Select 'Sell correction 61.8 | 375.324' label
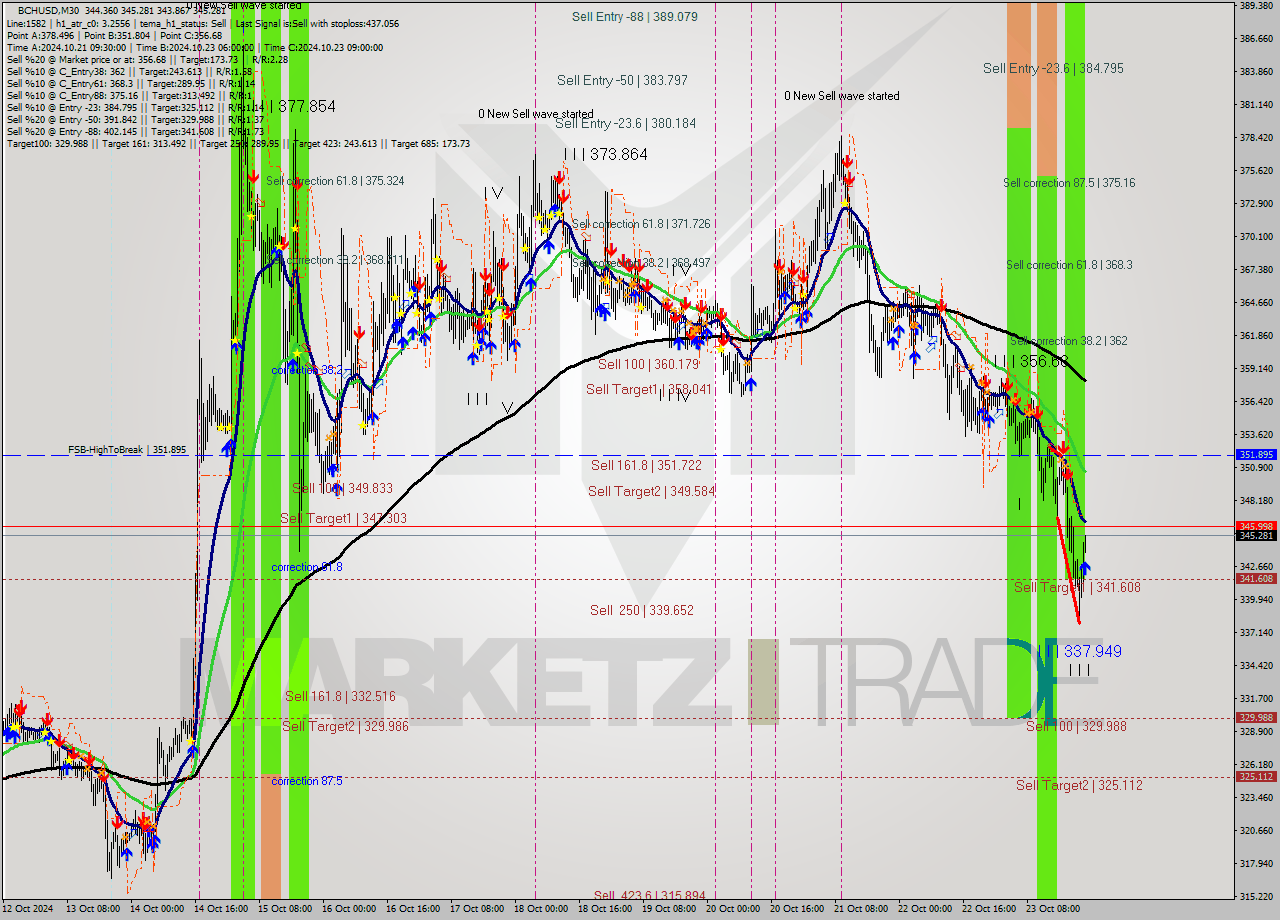 335,181
